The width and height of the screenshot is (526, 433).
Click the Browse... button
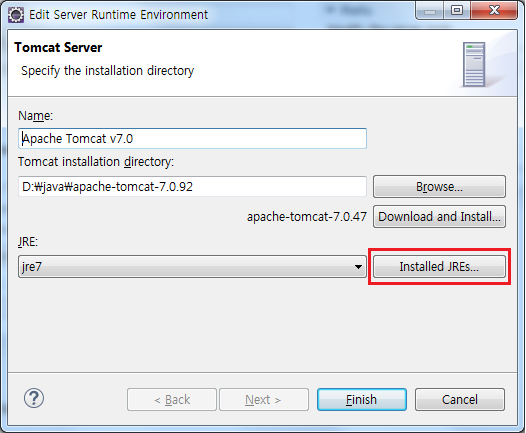[439, 186]
